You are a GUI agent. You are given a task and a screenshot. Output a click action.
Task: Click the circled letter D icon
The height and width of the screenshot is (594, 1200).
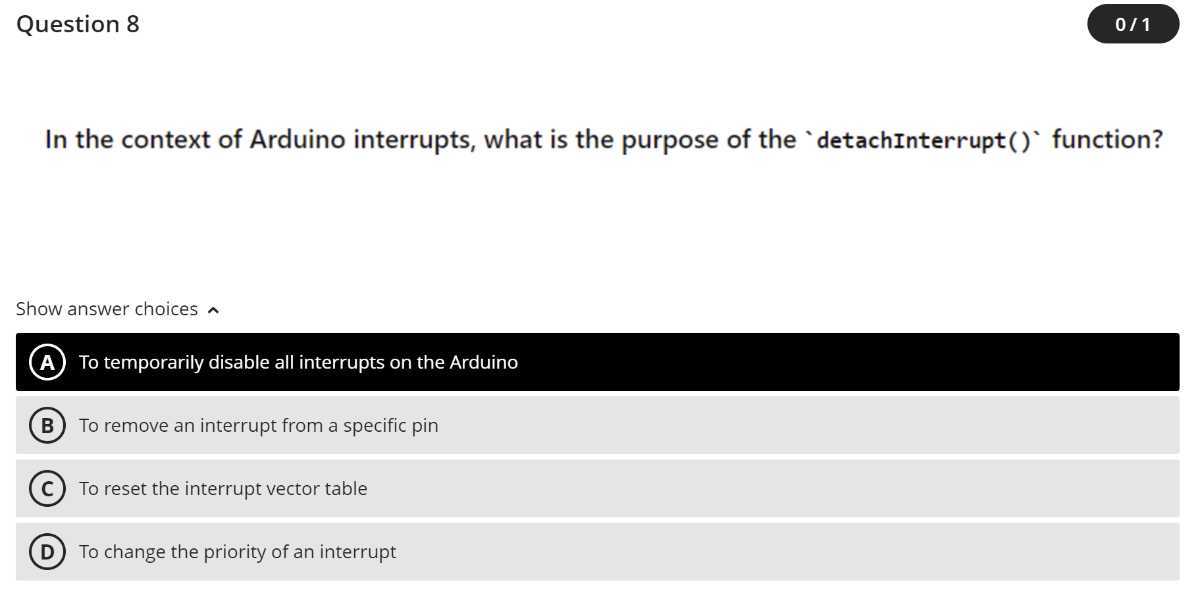coord(46,551)
